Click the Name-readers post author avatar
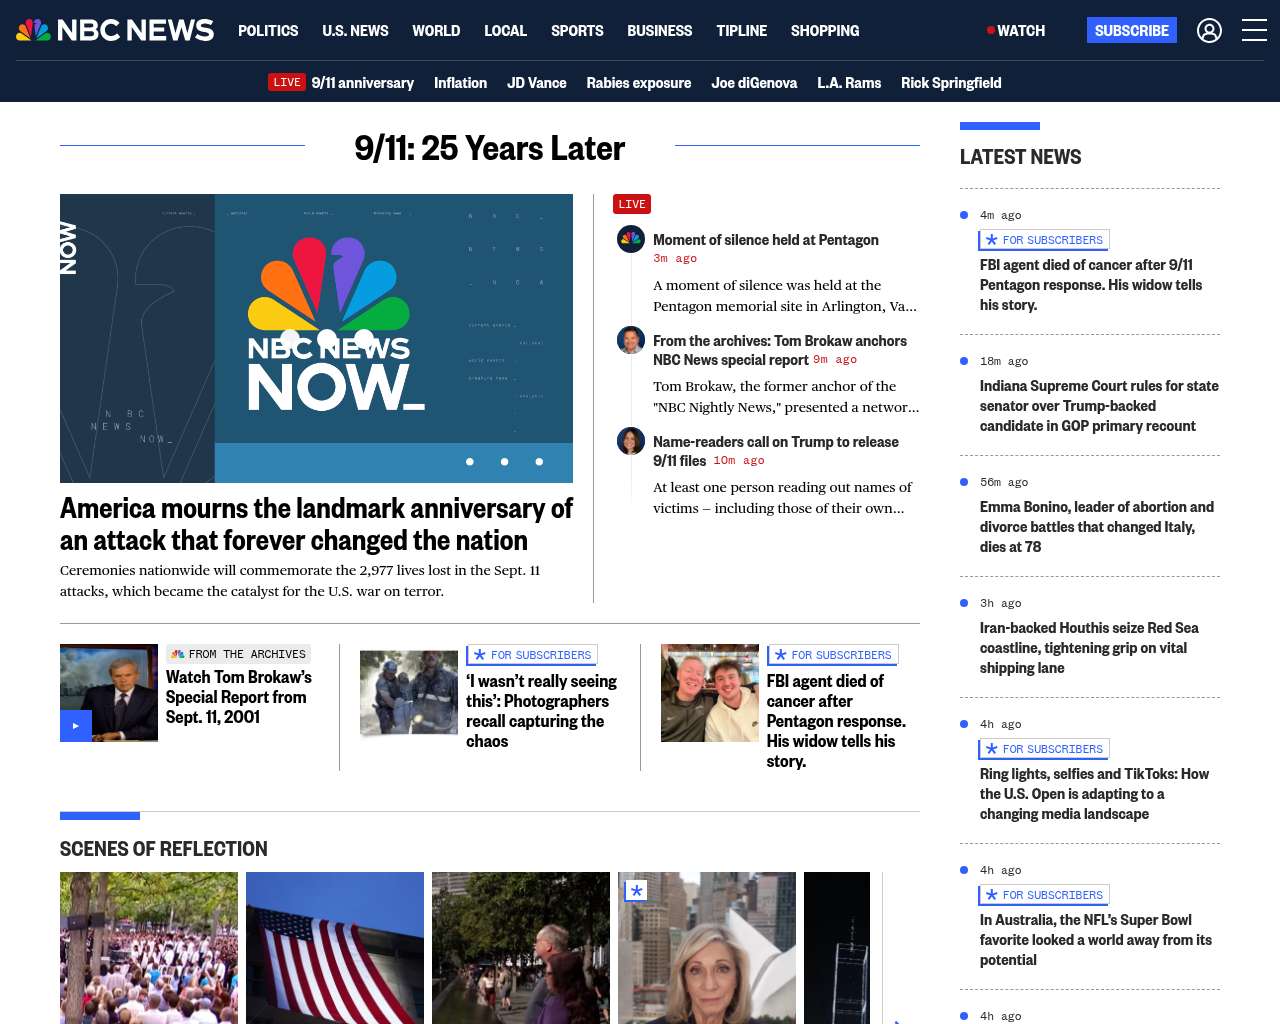 coord(631,441)
